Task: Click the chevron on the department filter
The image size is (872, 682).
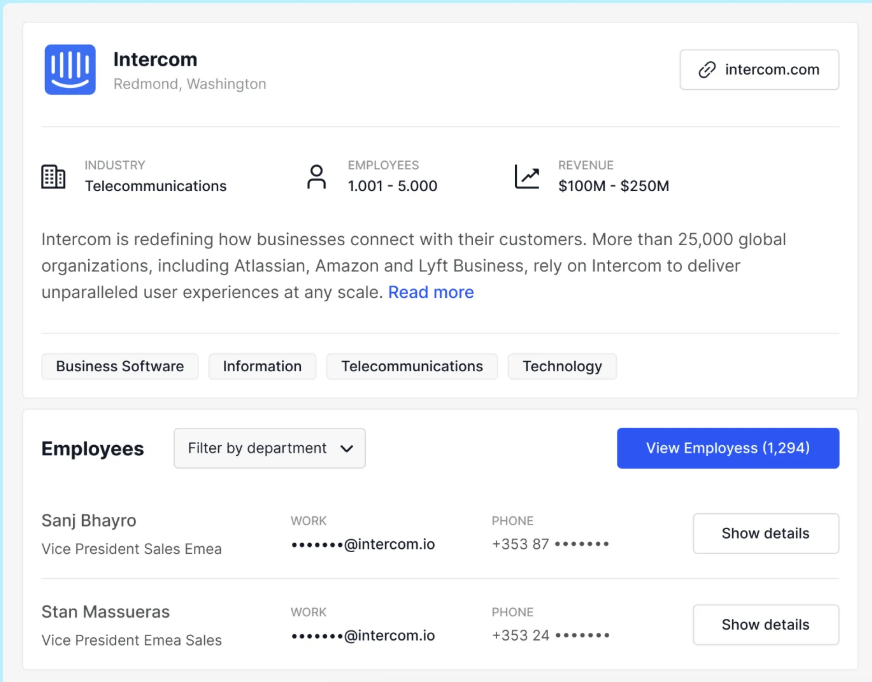Action: (x=347, y=448)
